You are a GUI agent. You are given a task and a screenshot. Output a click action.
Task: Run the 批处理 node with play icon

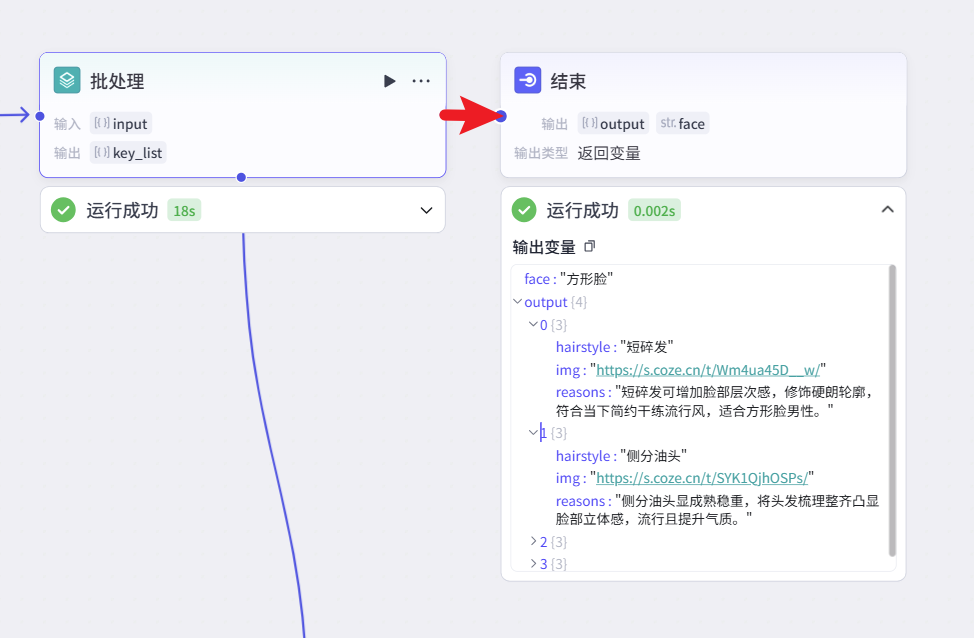390,81
